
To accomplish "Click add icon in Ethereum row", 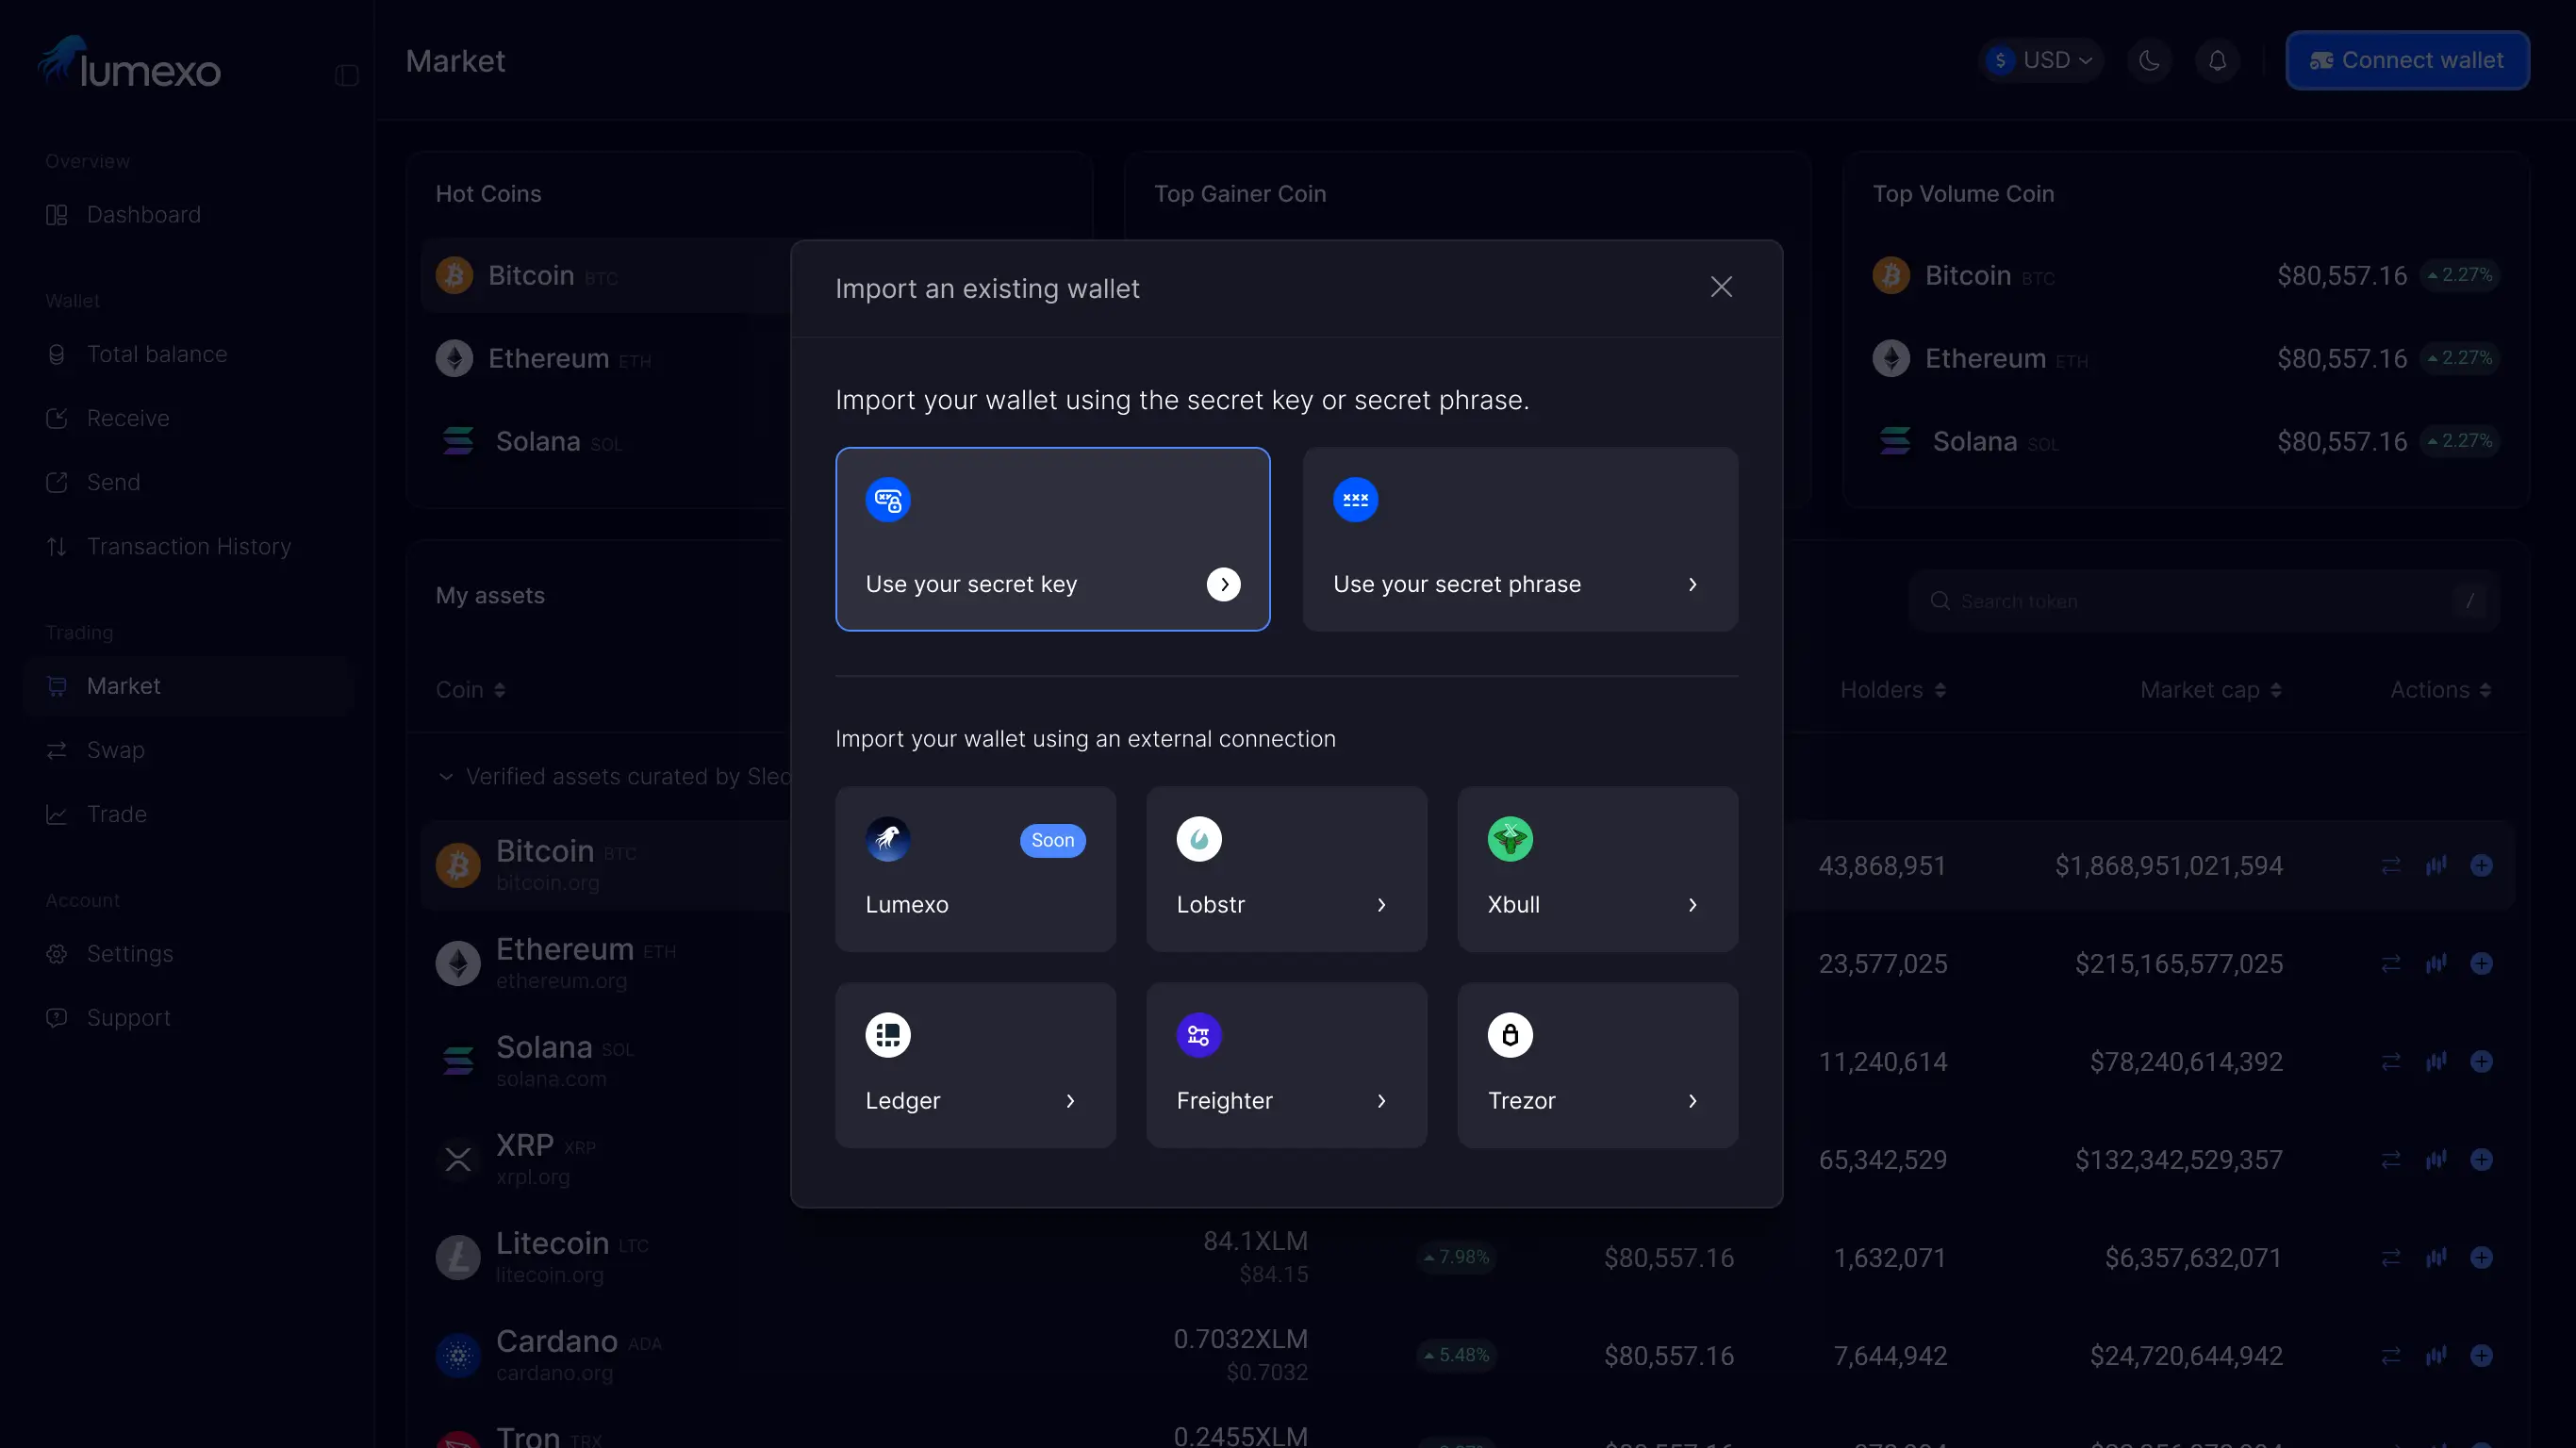I will [x=2481, y=964].
